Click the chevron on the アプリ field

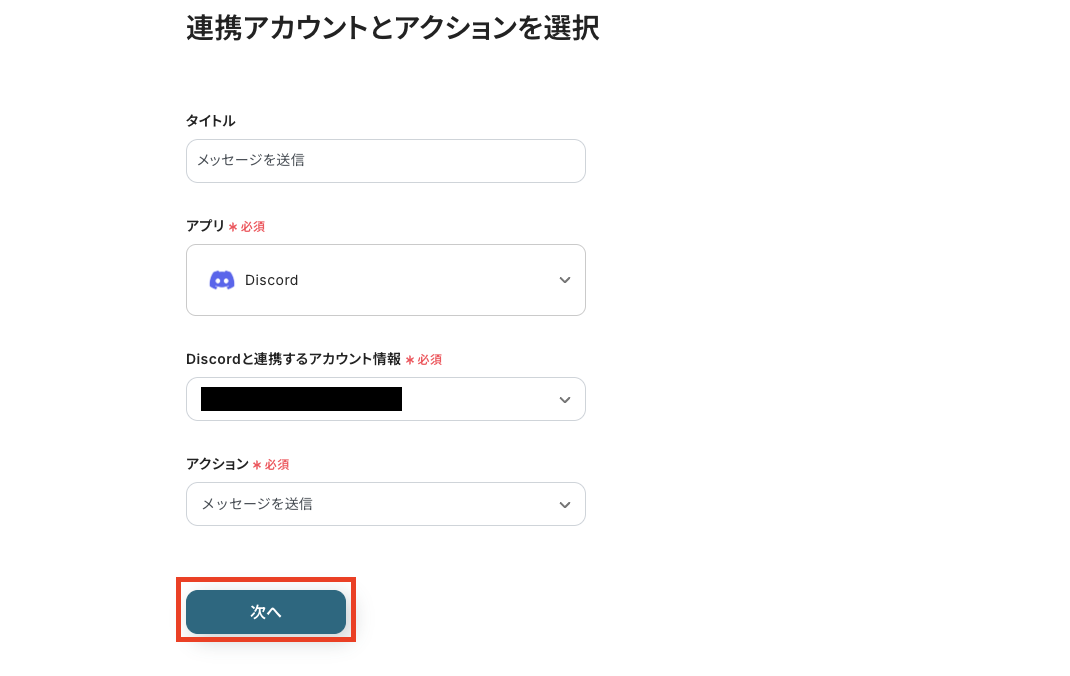pyautogui.click(x=564, y=280)
